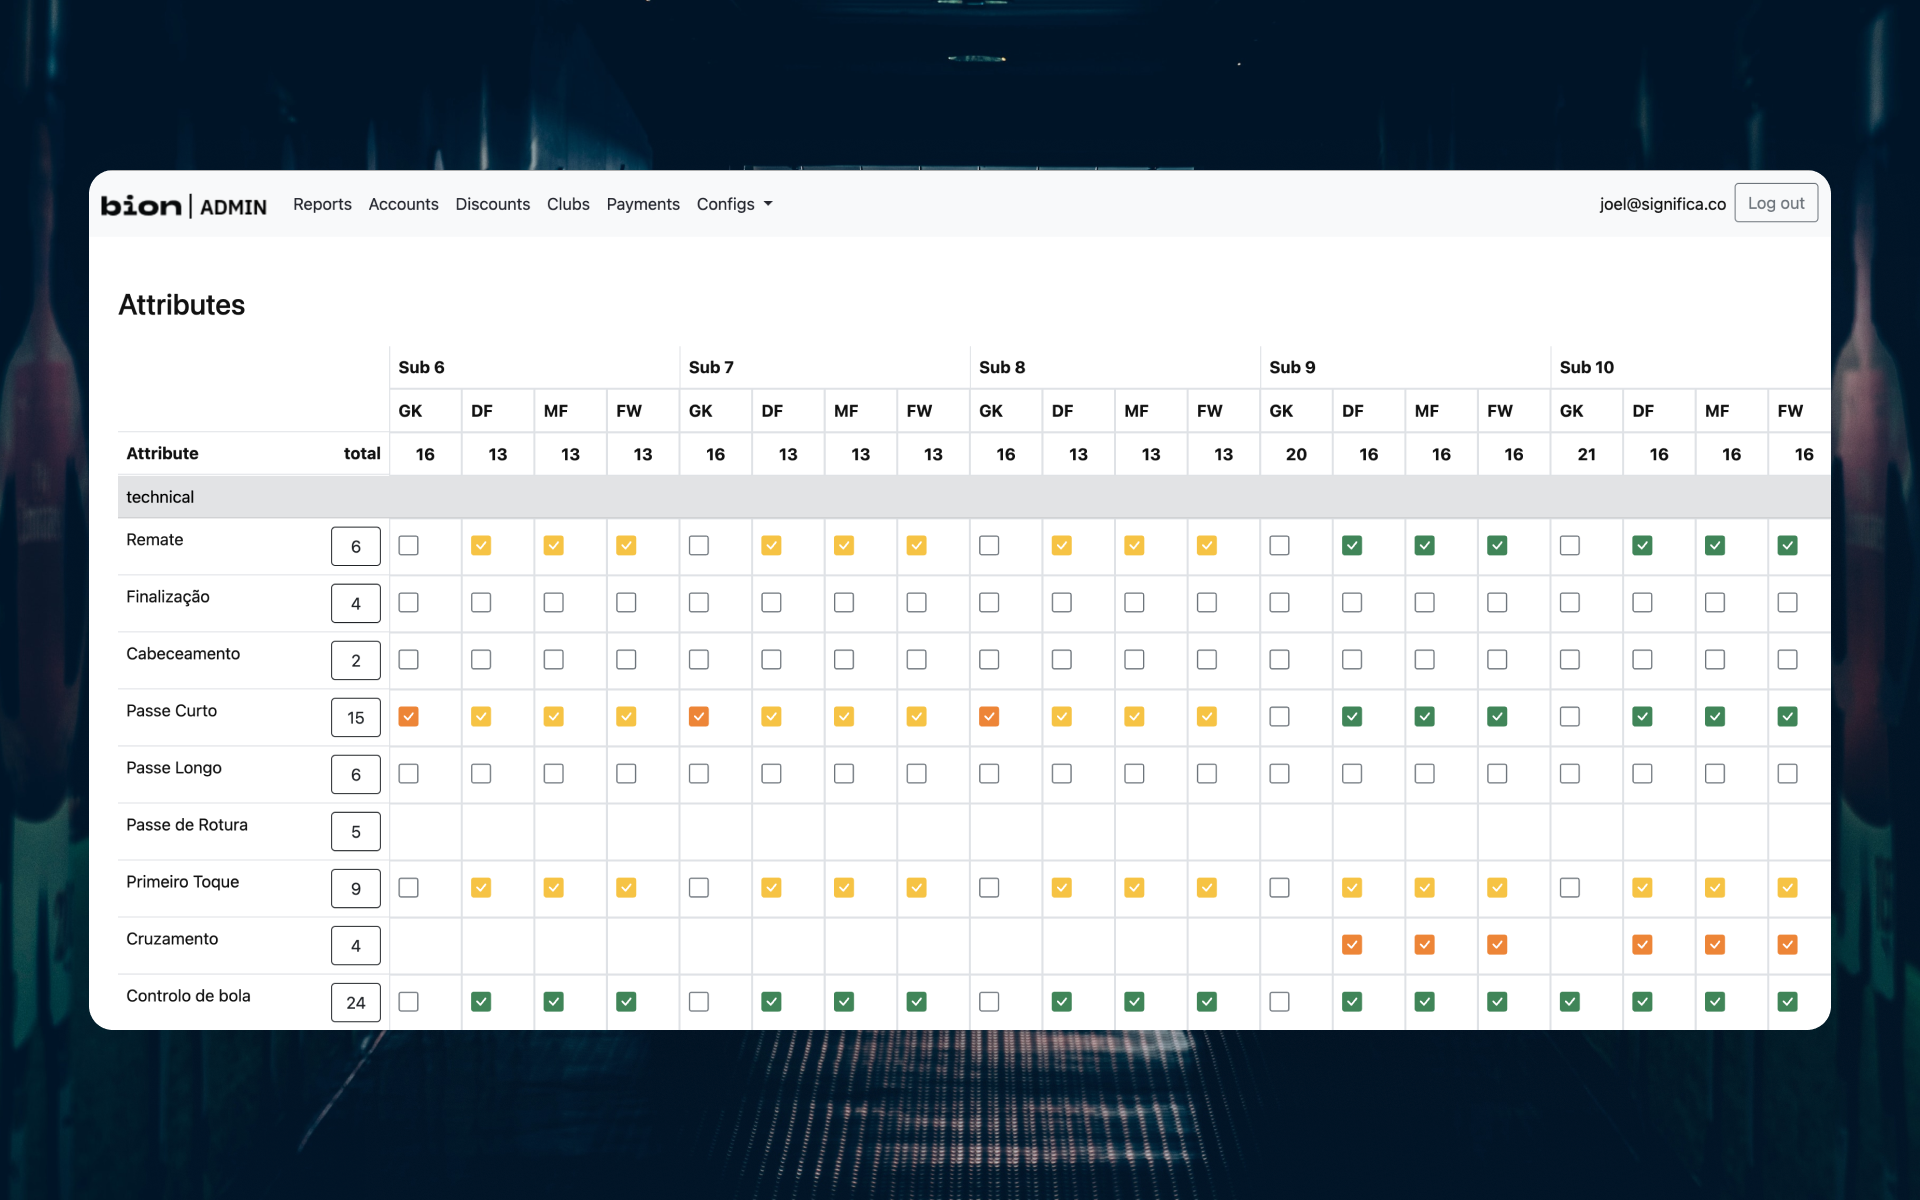Screen dimensions: 1920x1200
Task: Check Finalização for Sub 8 DF
Action: click(1062, 602)
